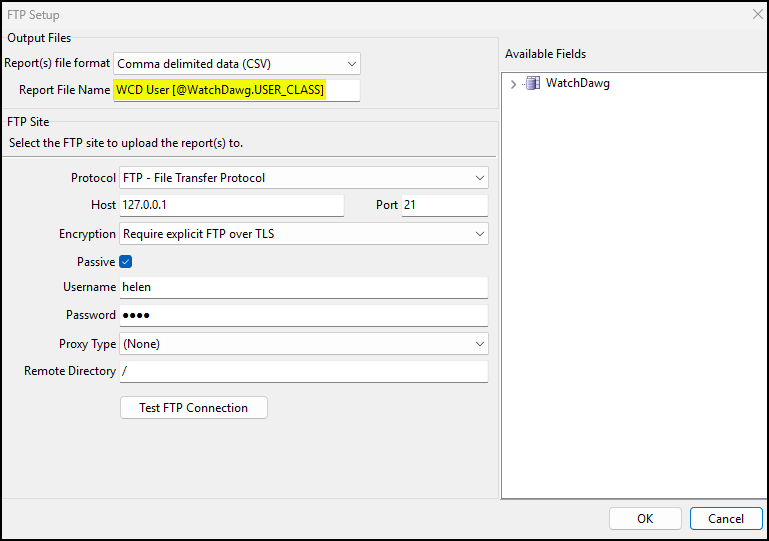The image size is (769, 541).
Task: Close the FTP Setup dialog
Action: click(755, 15)
